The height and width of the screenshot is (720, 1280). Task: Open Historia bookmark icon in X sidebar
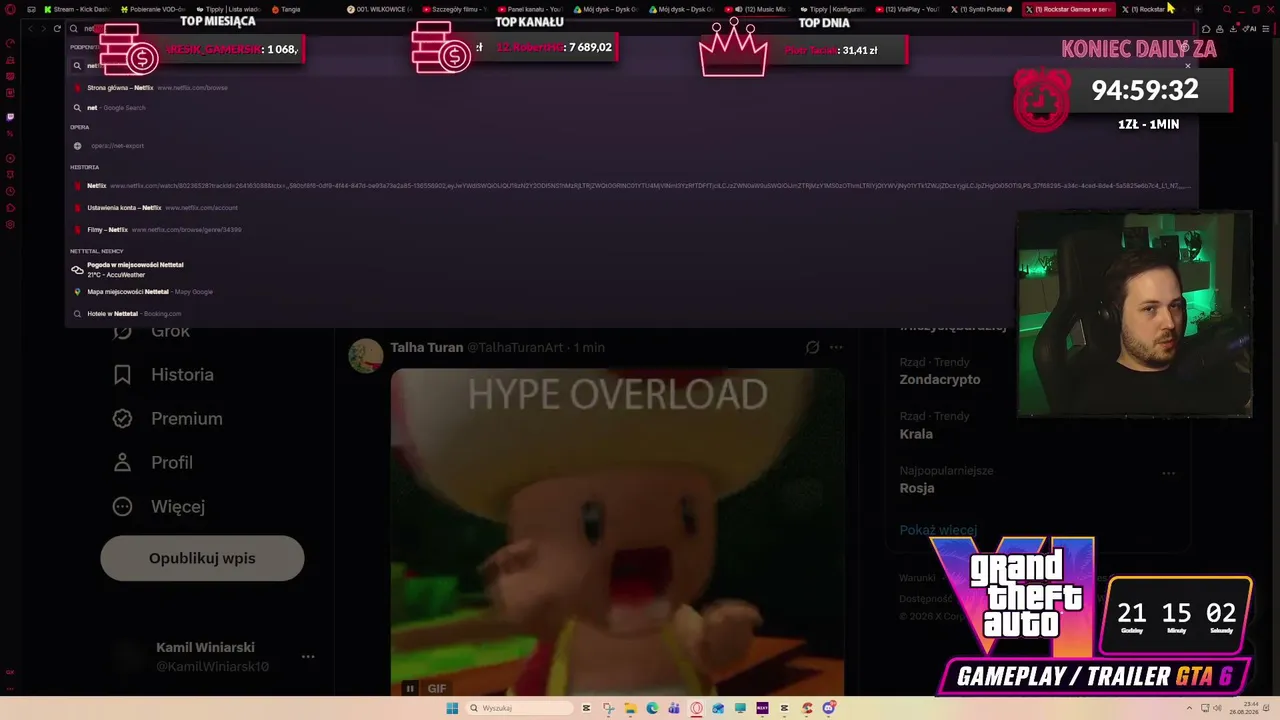(122, 375)
